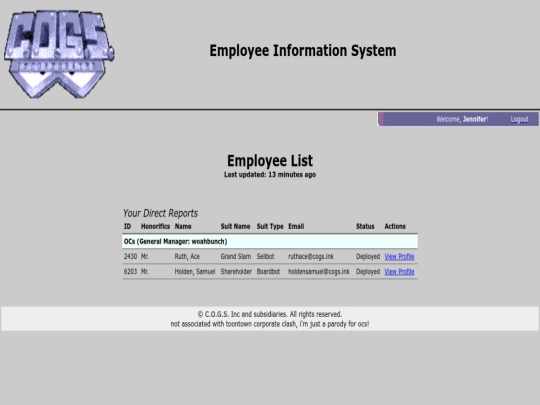Open View Profile for Ruth, Ace
540x405 pixels.
[399, 257]
